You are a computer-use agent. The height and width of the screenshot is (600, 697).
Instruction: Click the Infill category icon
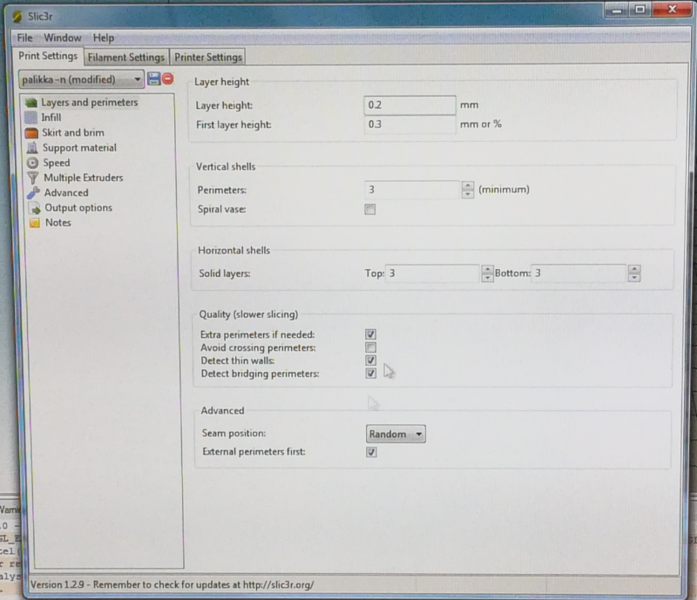point(31,118)
